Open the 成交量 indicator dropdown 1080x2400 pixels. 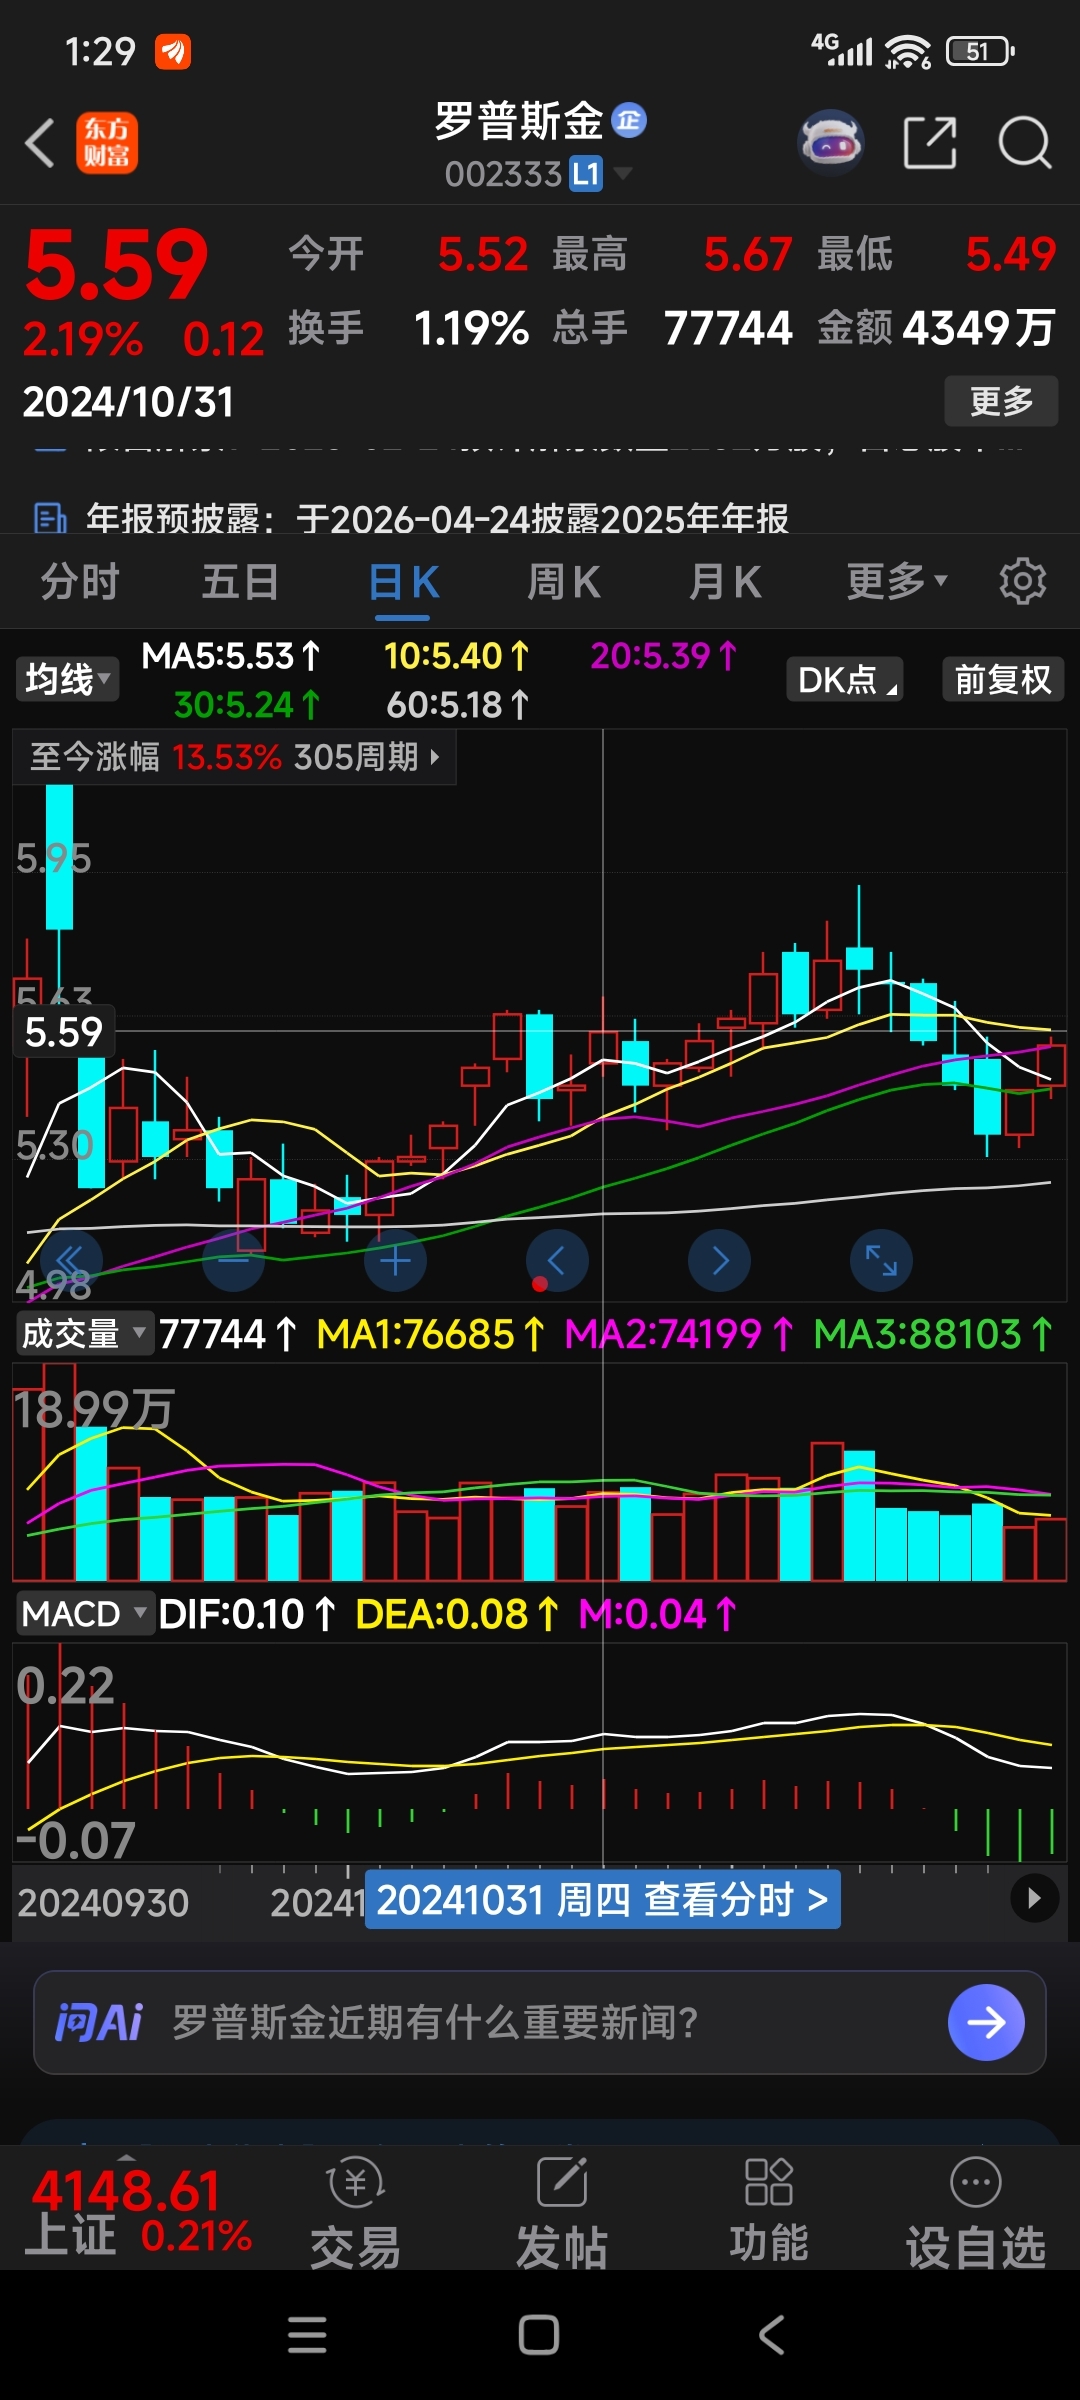tap(85, 1333)
